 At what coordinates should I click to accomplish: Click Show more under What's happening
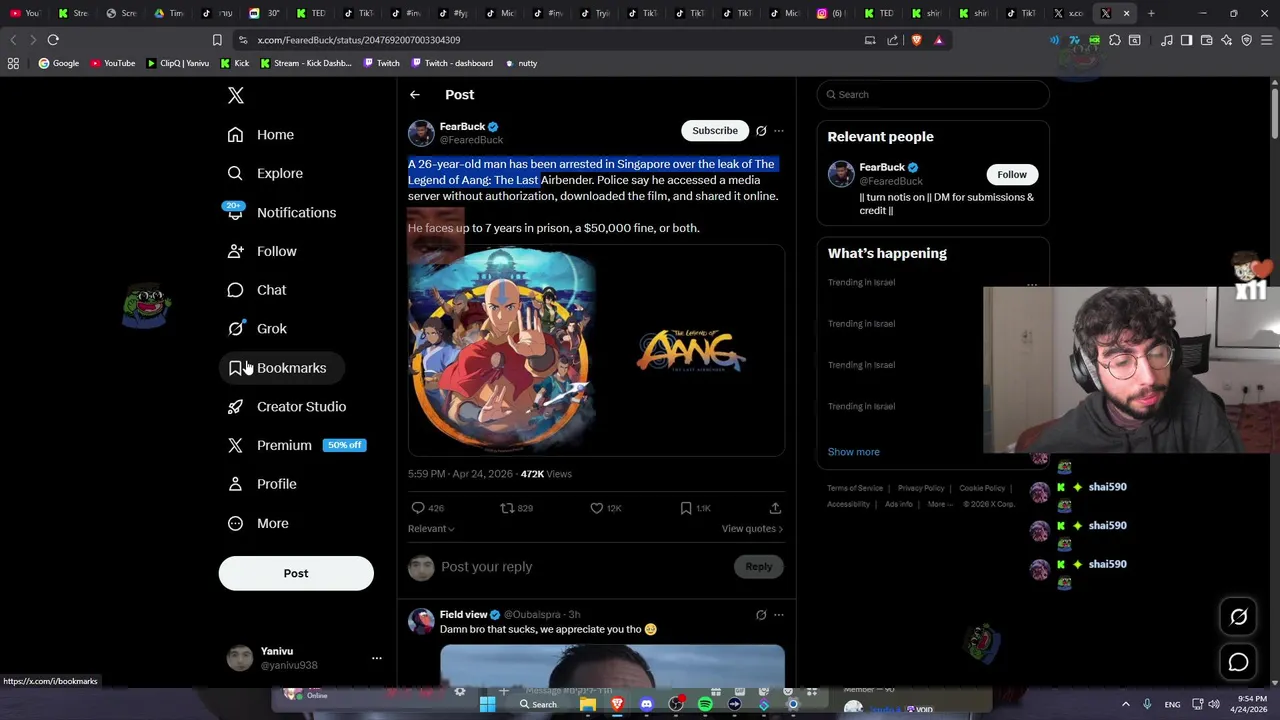pyautogui.click(x=854, y=452)
